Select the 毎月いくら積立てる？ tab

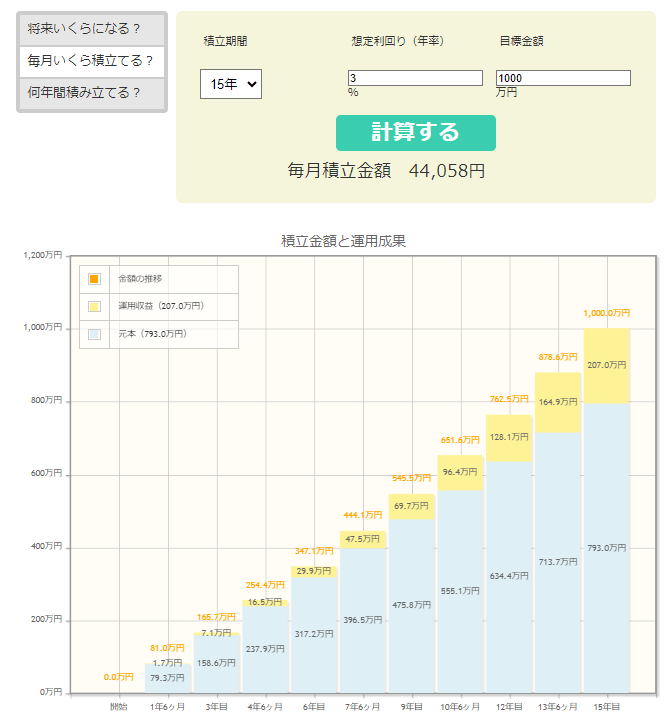(91, 61)
